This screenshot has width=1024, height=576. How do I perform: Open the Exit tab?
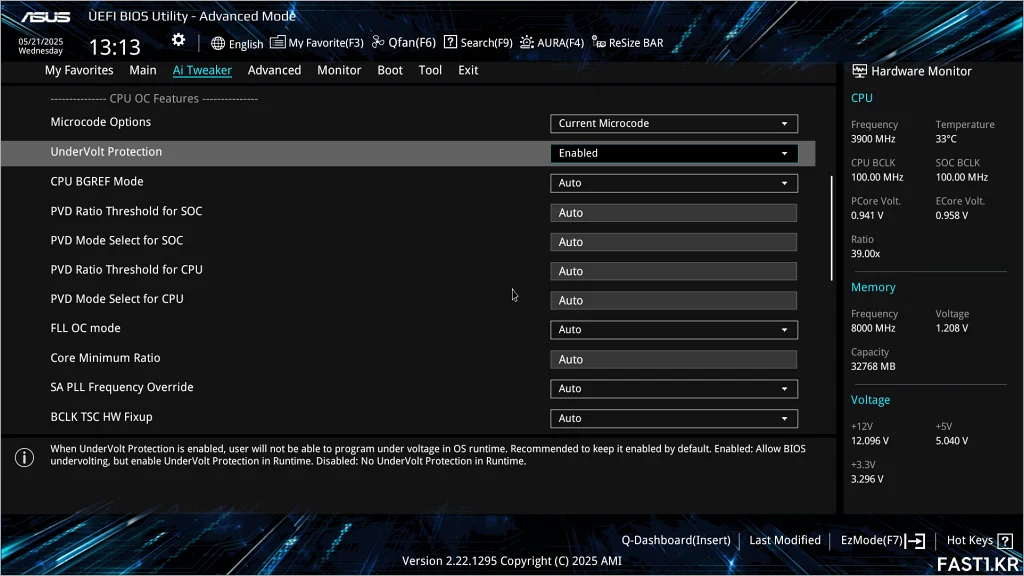[x=468, y=70]
